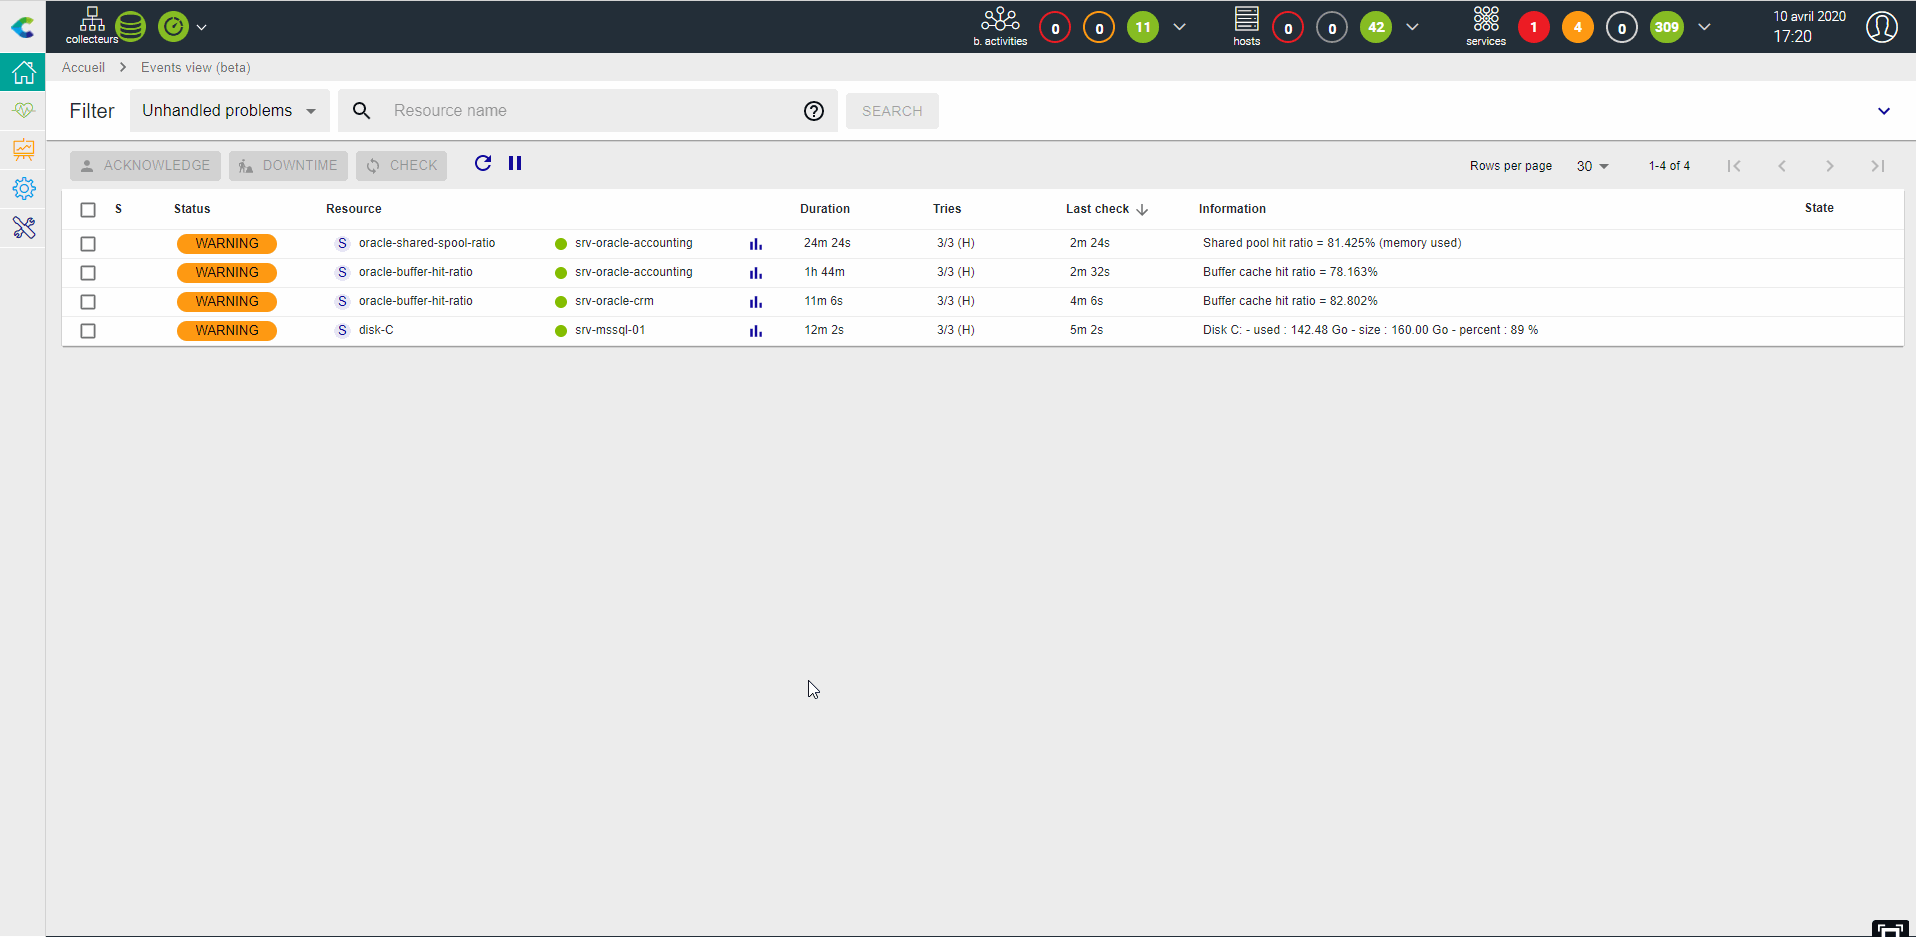Click the green latency gauge icon
This screenshot has width=1916, height=937.
[174, 26]
